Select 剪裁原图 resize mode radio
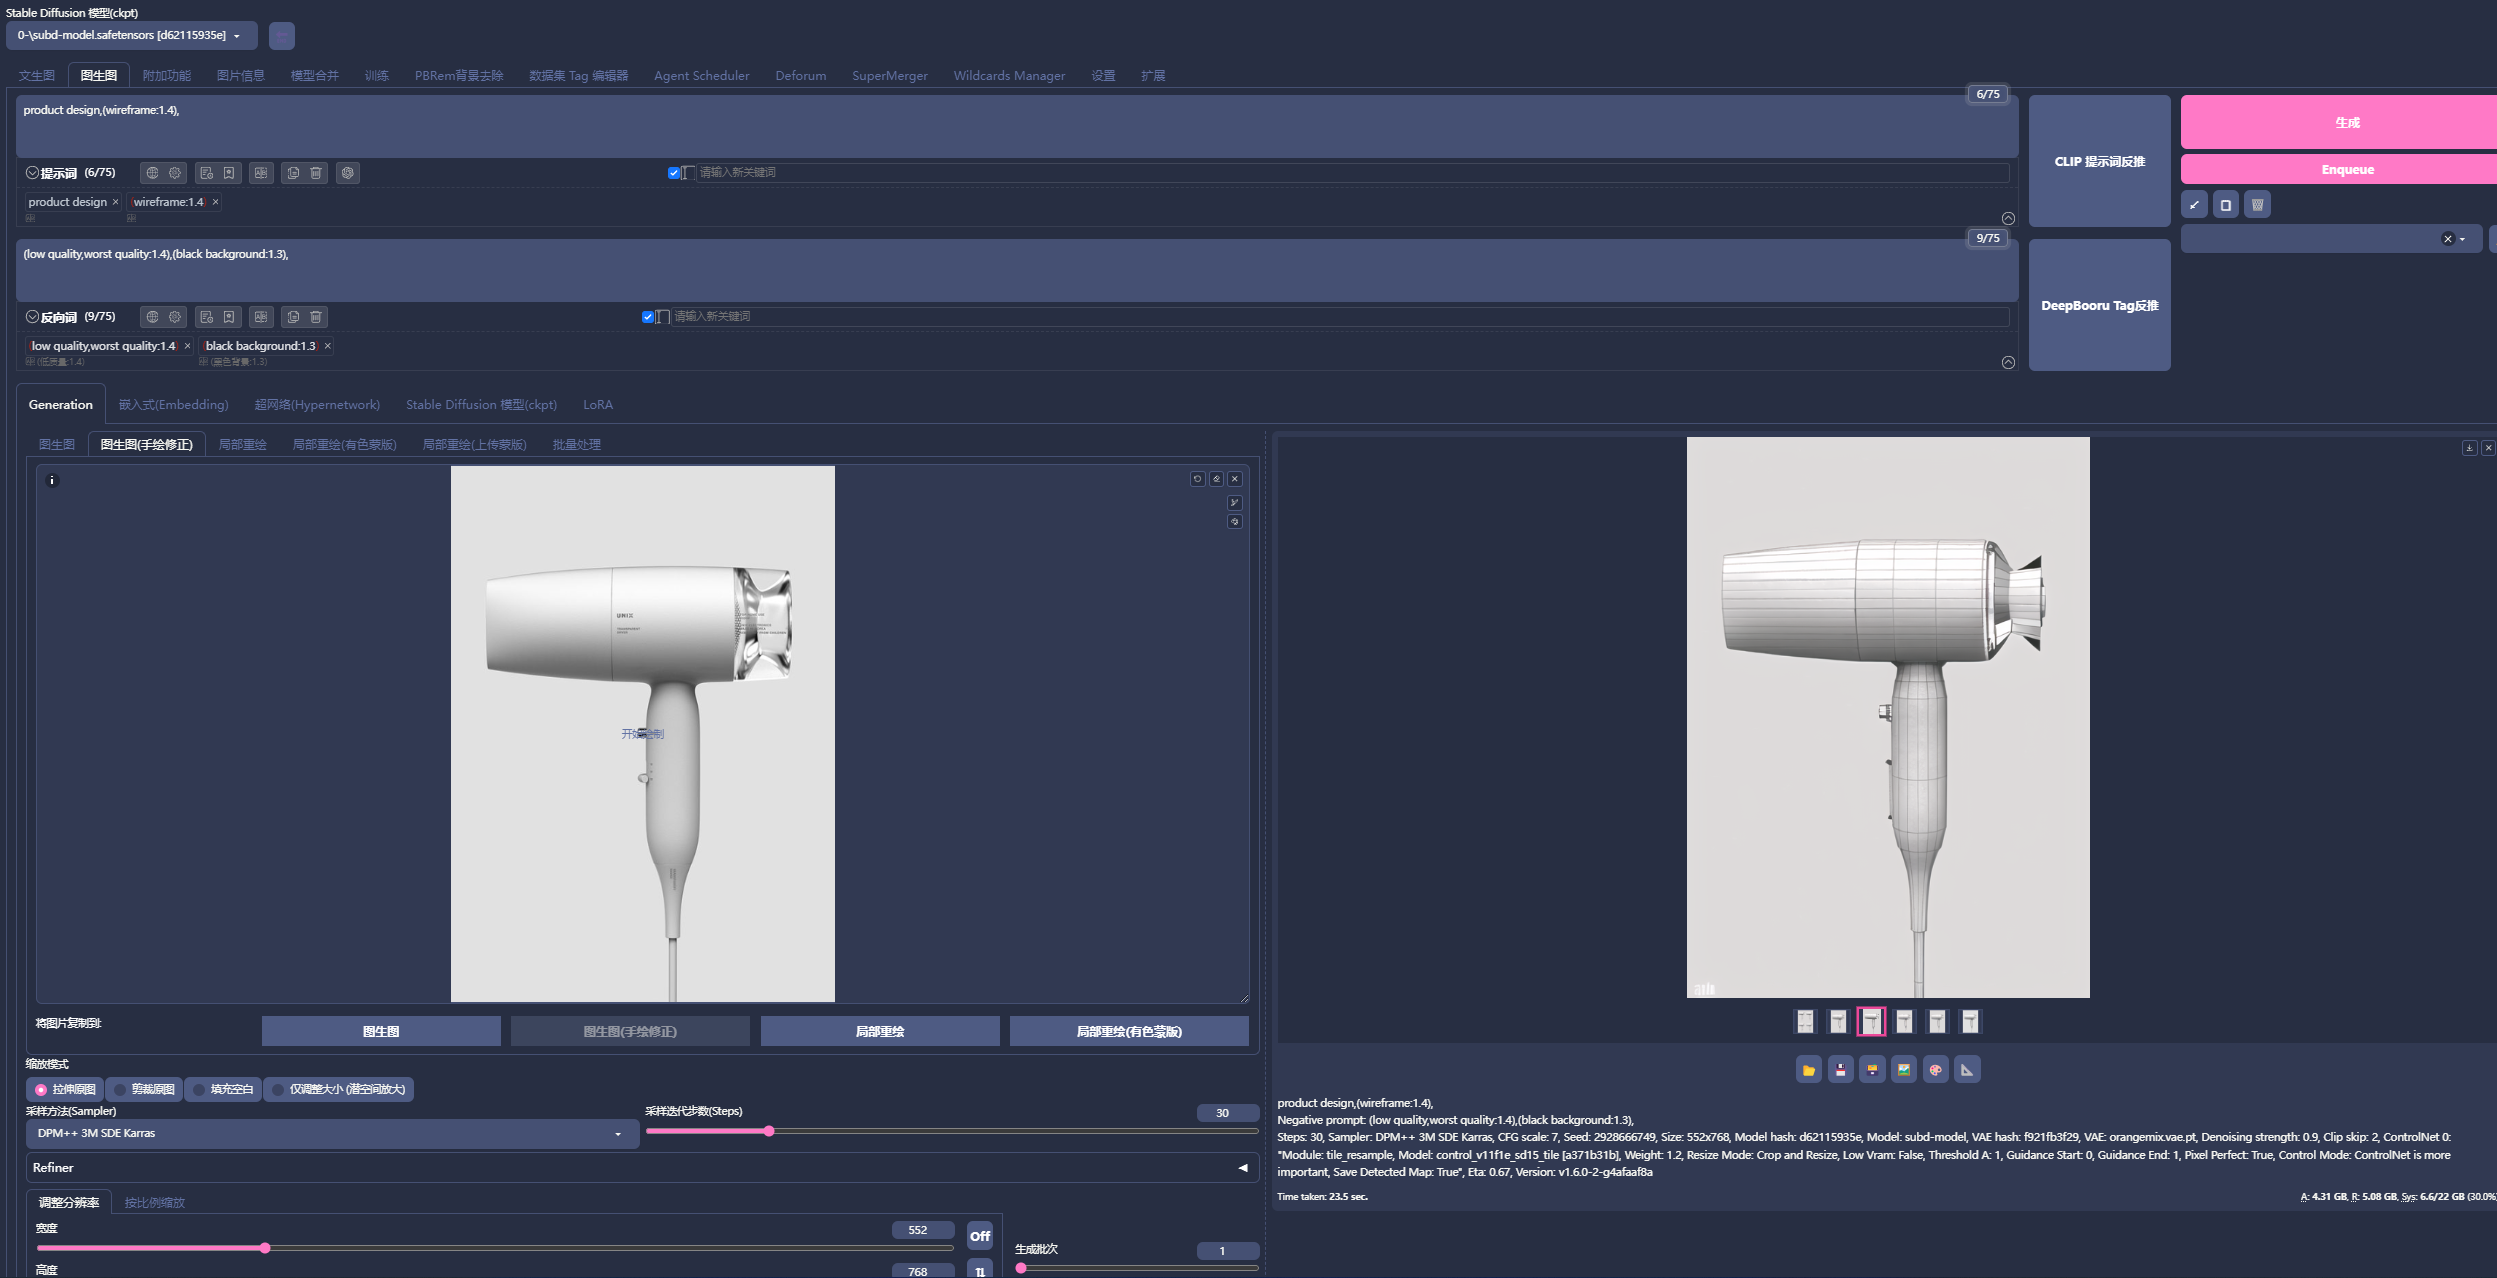This screenshot has width=2497, height=1278. (x=121, y=1090)
